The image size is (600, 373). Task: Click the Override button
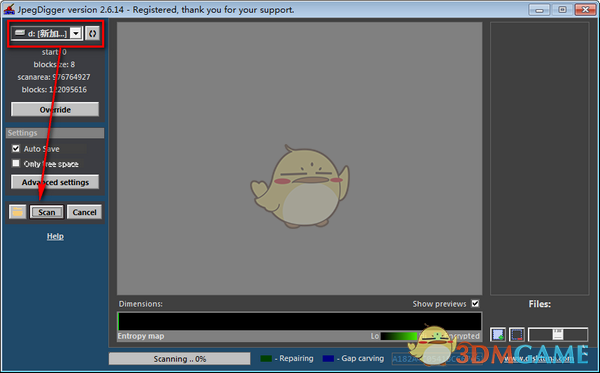point(55,109)
